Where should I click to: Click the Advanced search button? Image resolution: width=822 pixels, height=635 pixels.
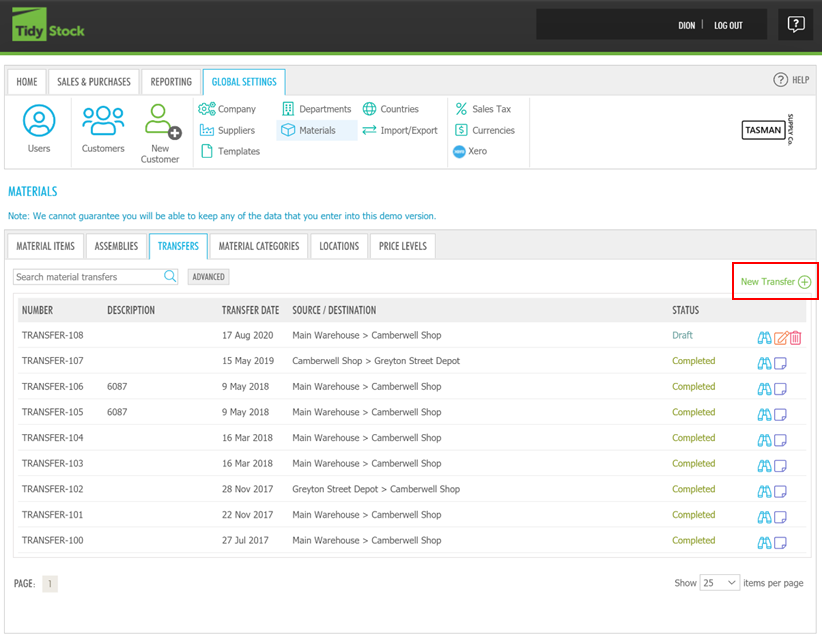pyautogui.click(x=208, y=277)
